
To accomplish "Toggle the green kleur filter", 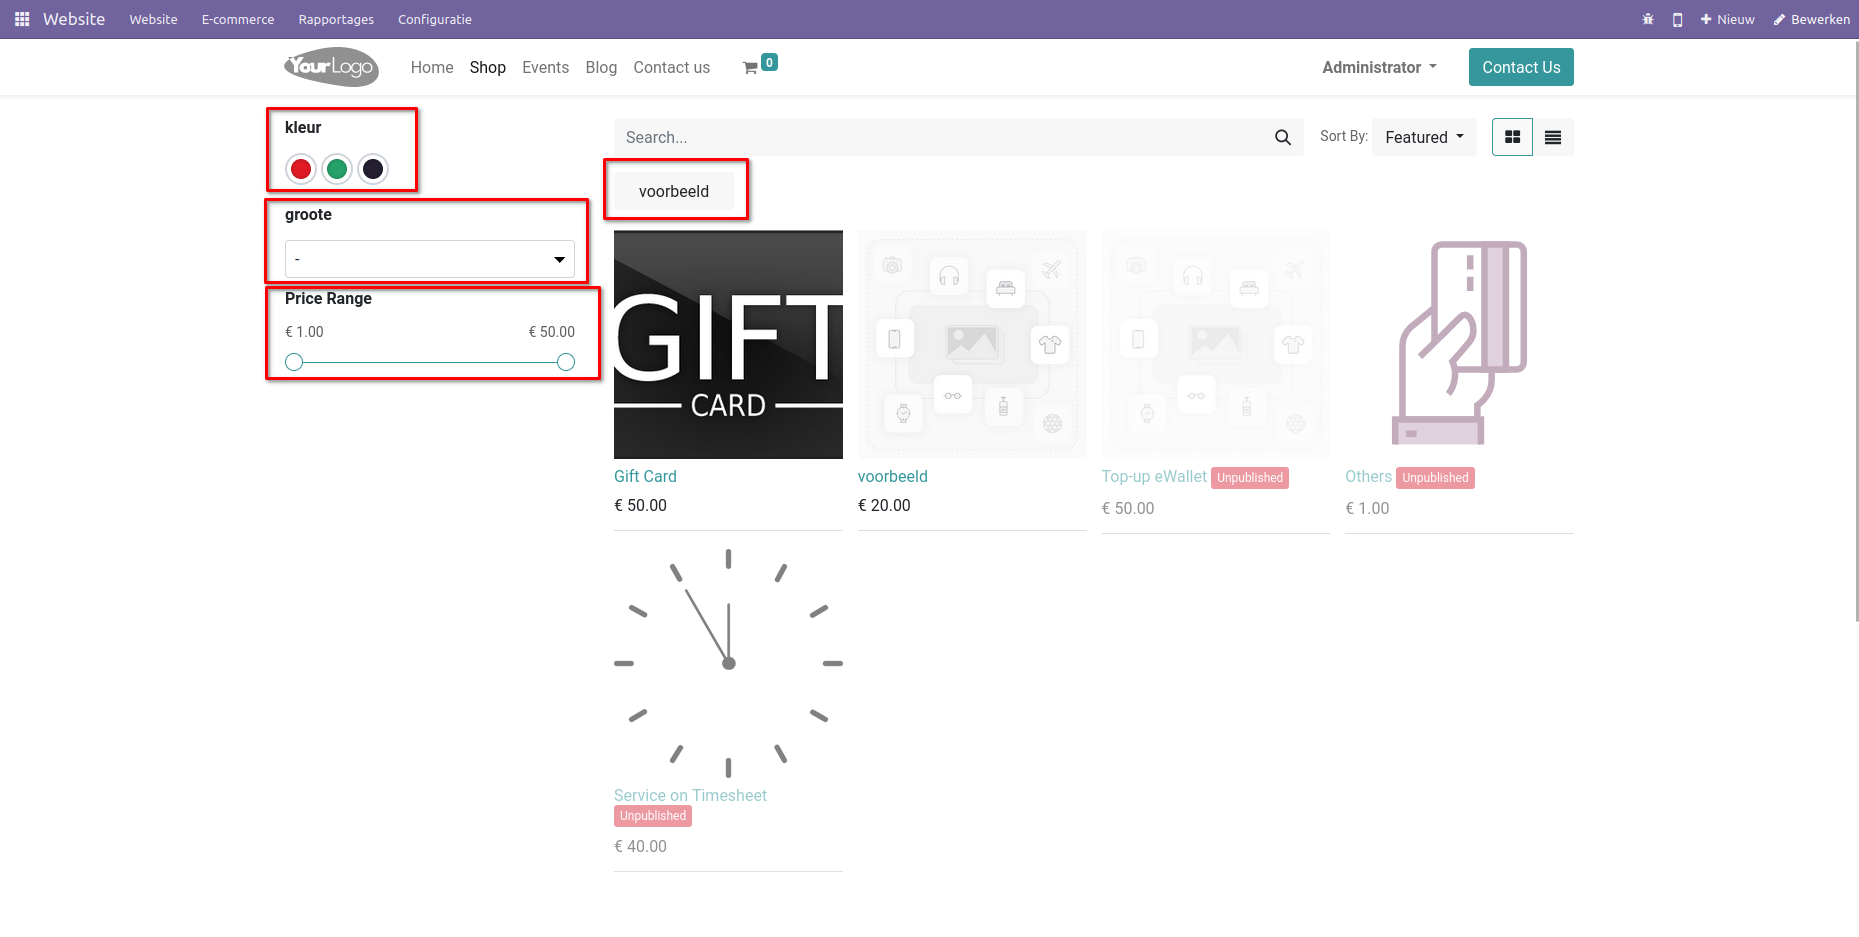I will point(337,169).
